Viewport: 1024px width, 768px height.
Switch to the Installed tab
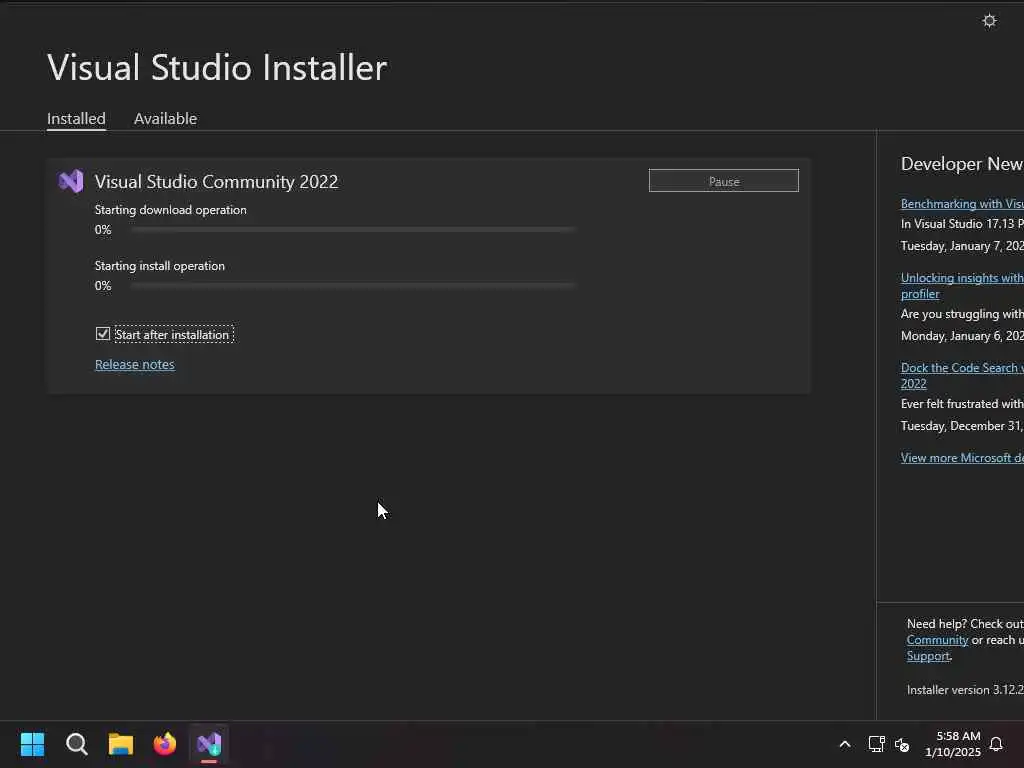pos(76,119)
